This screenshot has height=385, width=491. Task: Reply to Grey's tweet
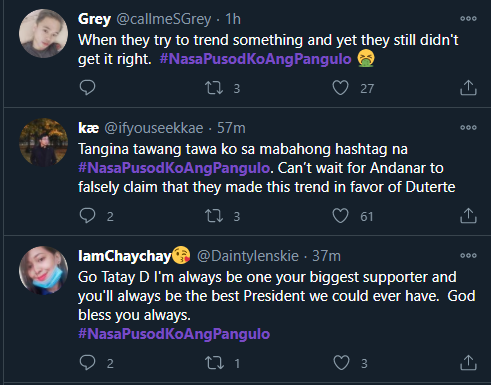coord(87,88)
